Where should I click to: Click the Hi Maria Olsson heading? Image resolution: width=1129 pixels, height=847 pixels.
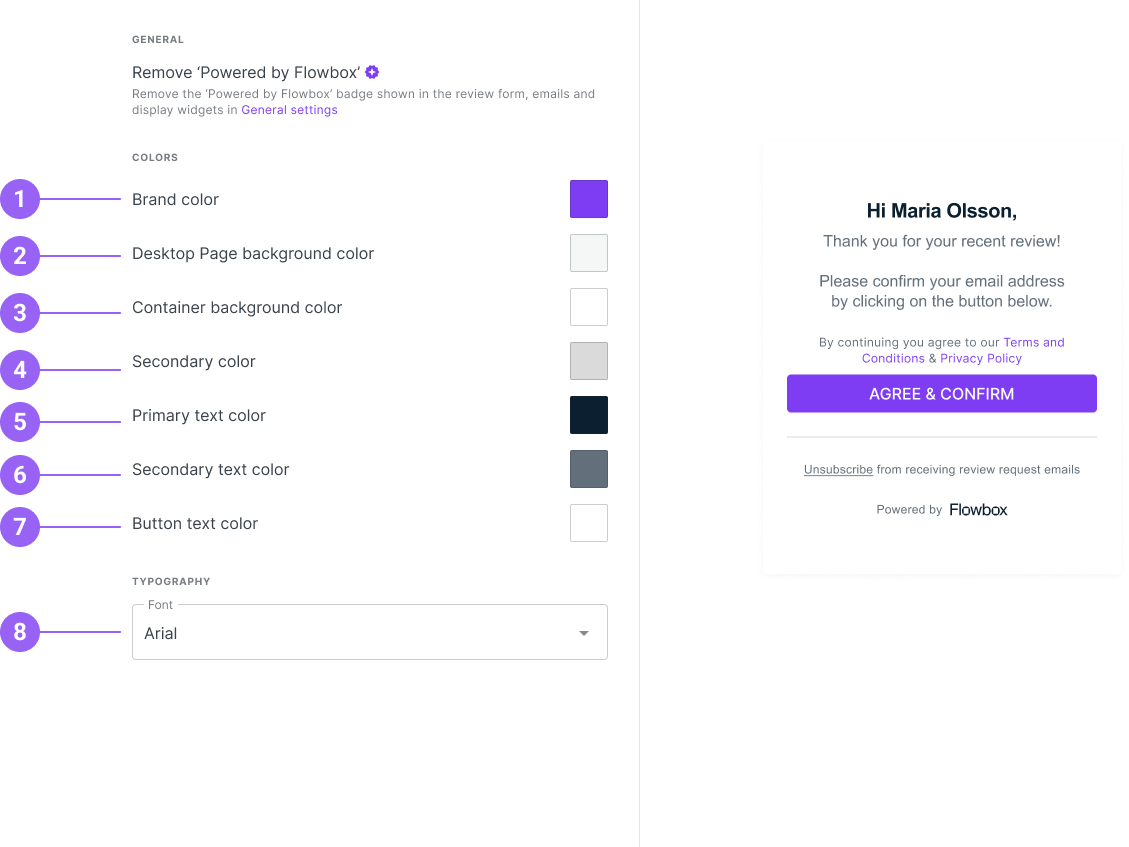pyautogui.click(x=941, y=211)
